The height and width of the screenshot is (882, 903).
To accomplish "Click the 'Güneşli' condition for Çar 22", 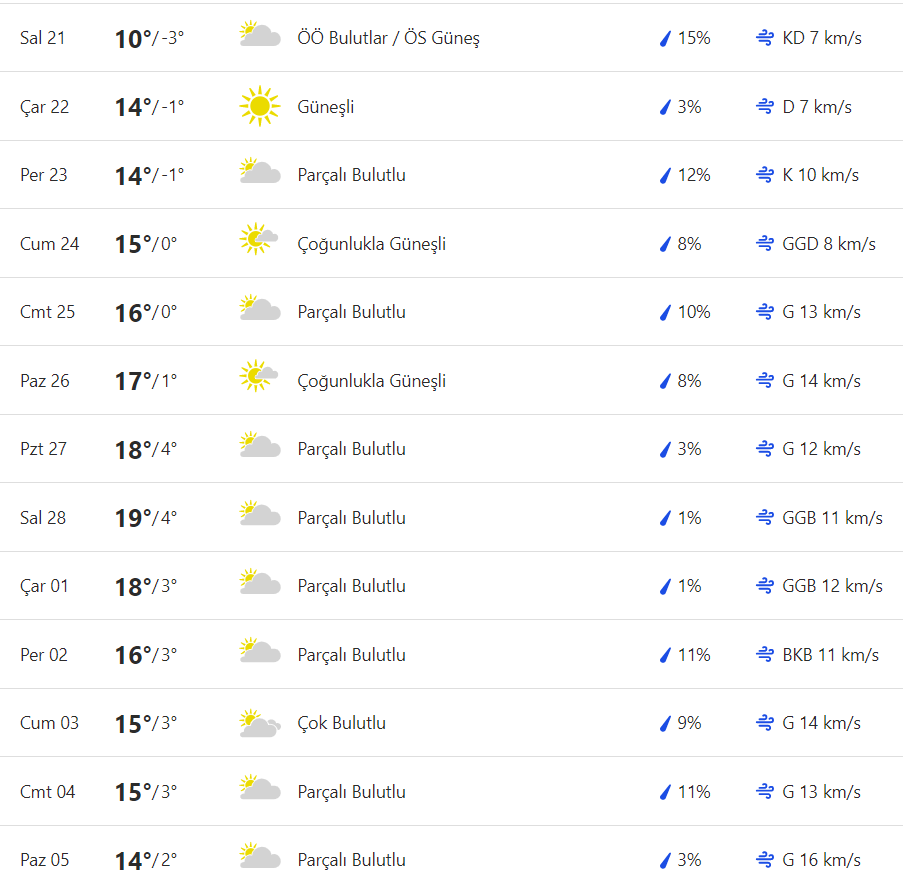I will [x=325, y=107].
